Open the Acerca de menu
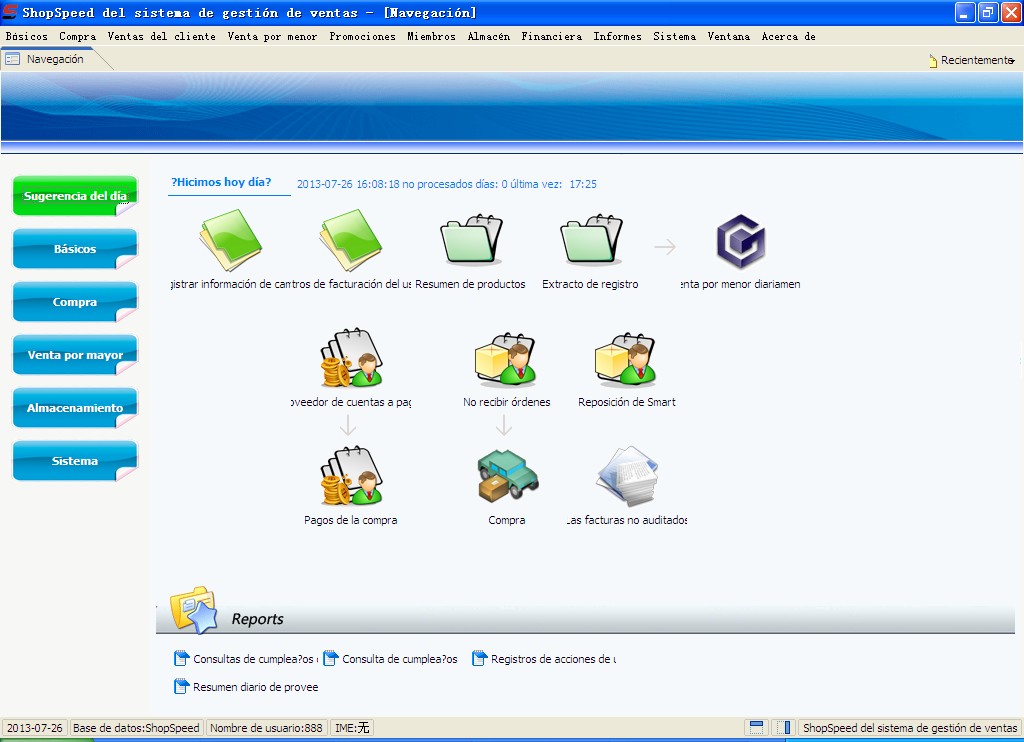 coord(789,37)
